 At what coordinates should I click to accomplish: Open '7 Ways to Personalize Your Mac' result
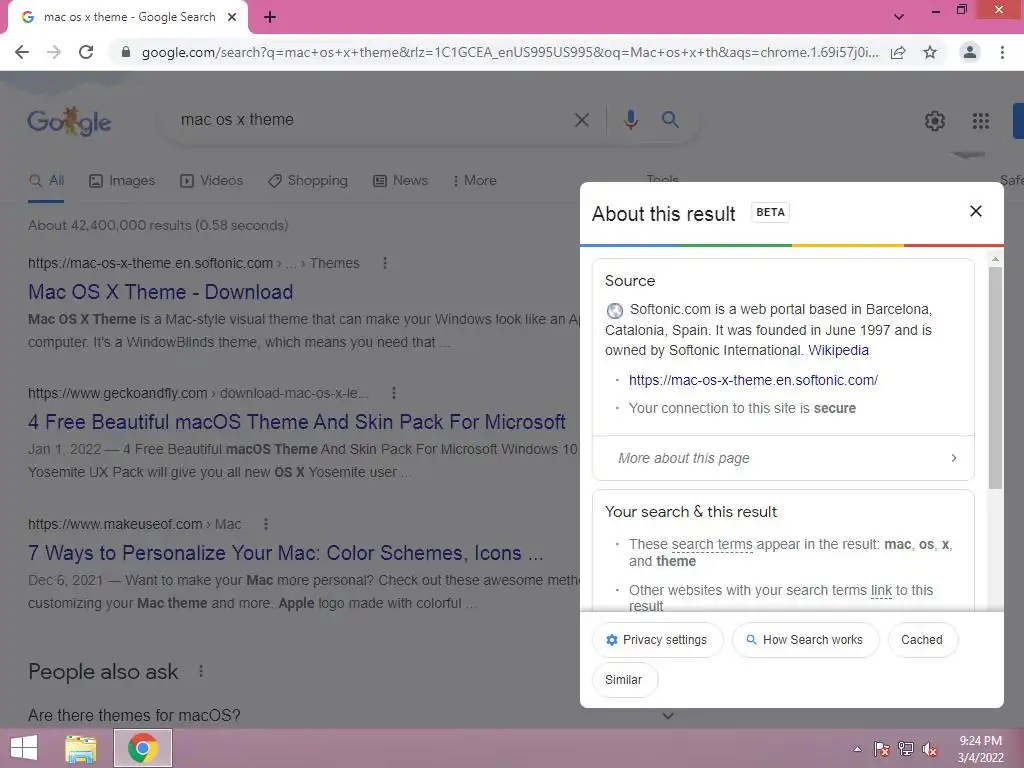click(x=285, y=553)
